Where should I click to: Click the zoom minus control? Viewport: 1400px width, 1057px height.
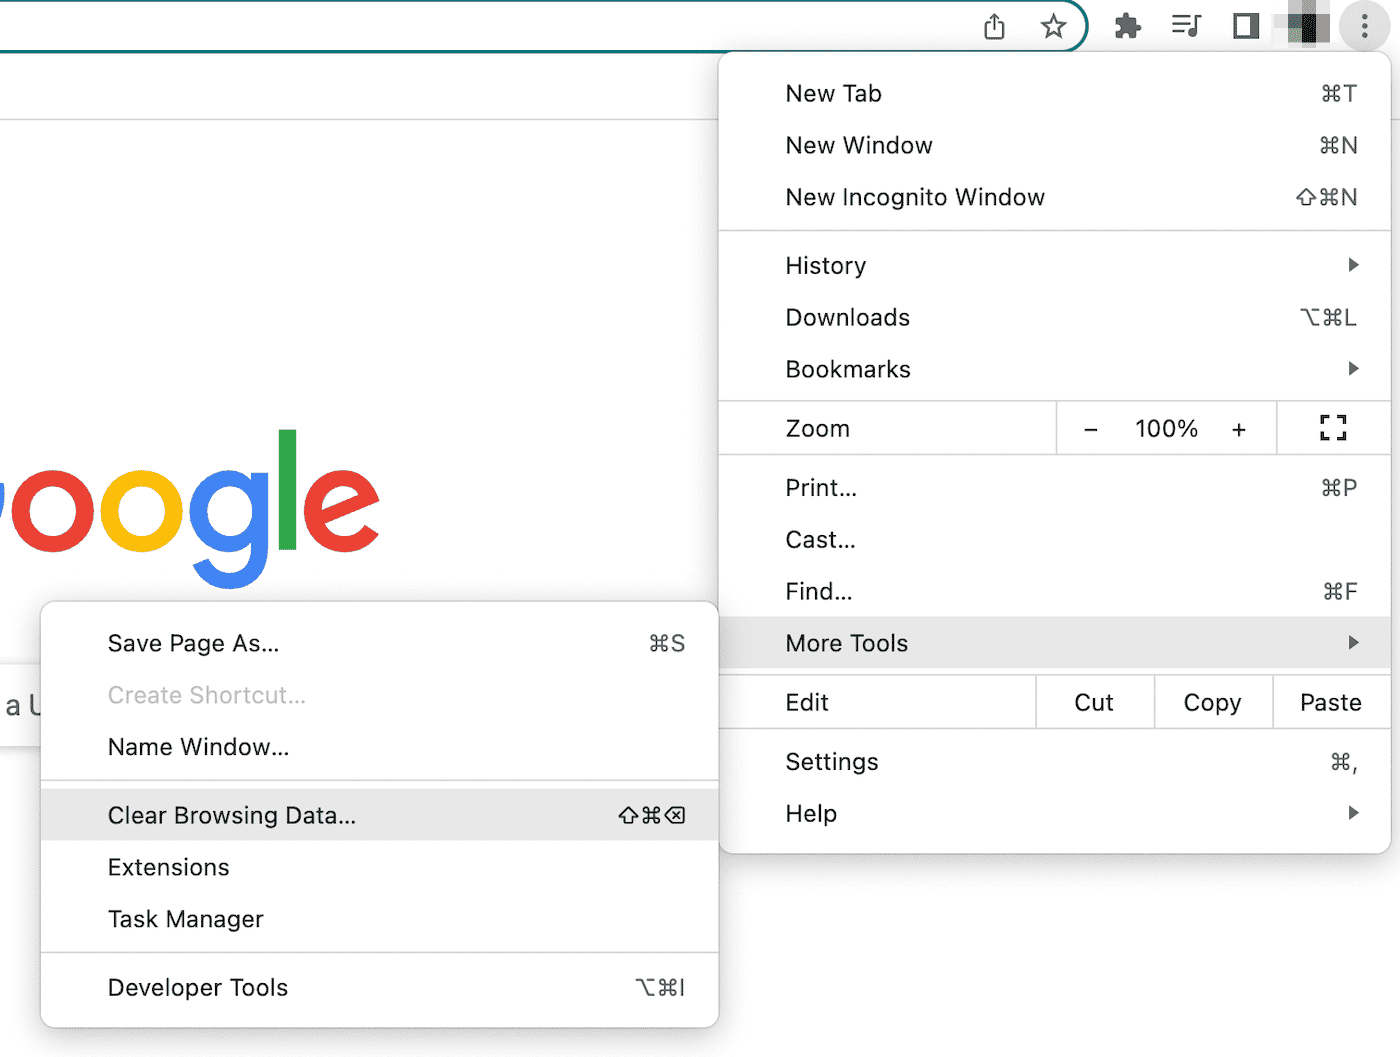click(x=1090, y=428)
